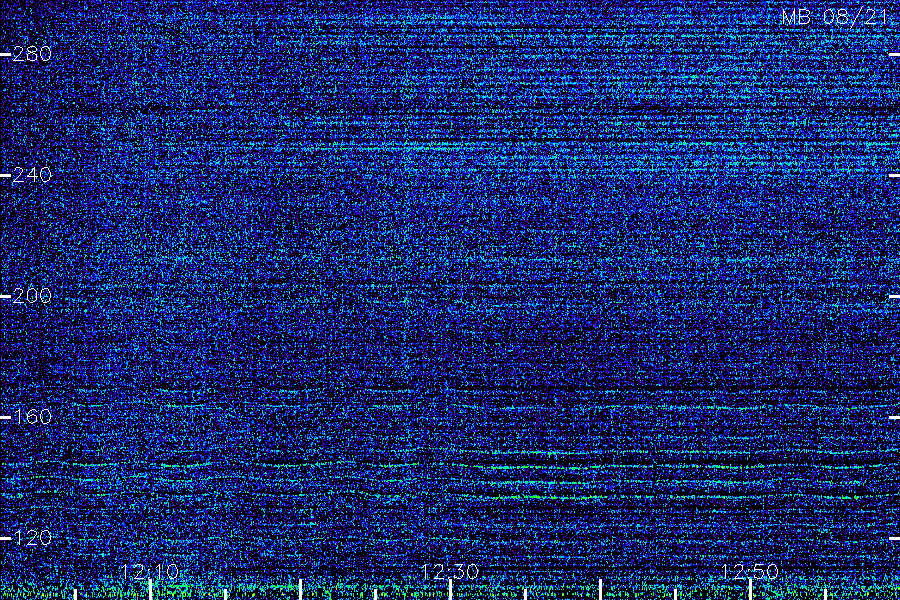Click the 280 frequency axis label

click(x=32, y=55)
